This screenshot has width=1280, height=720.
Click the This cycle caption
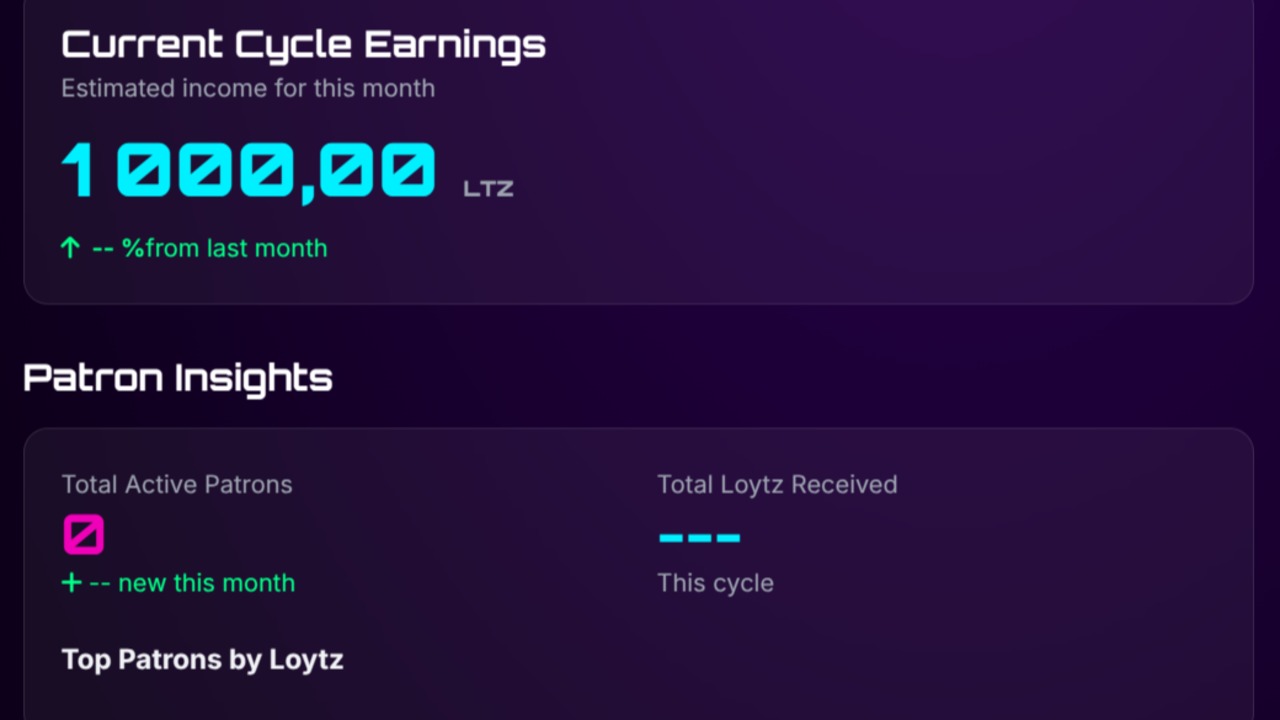[715, 583]
